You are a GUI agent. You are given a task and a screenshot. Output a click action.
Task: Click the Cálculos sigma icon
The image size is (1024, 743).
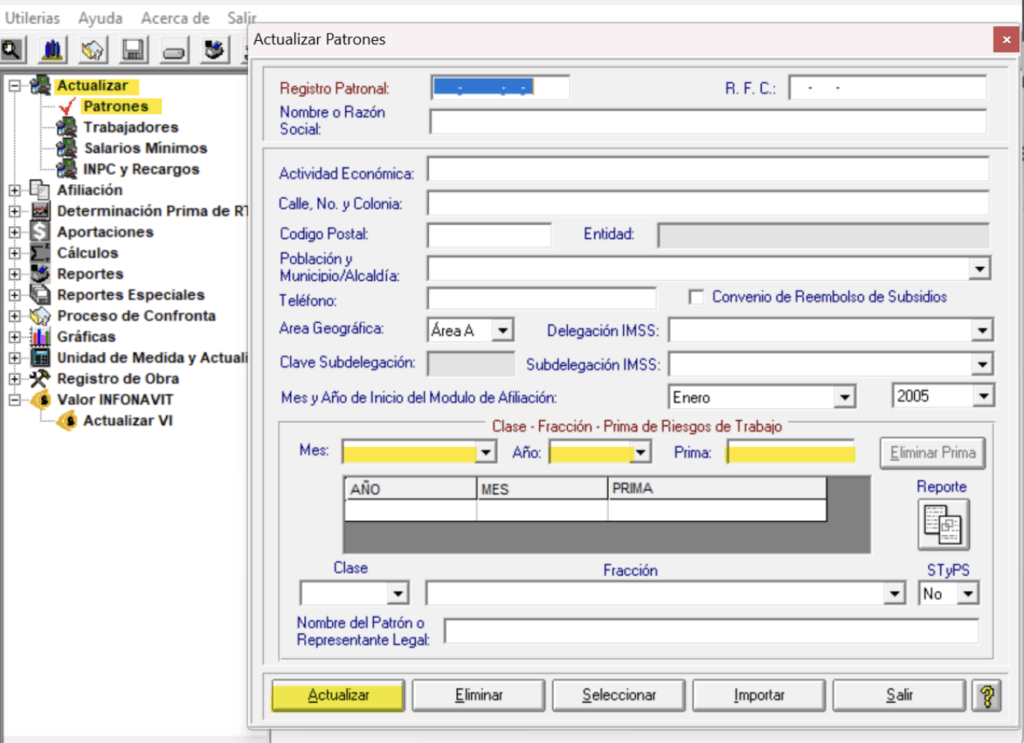tap(40, 253)
